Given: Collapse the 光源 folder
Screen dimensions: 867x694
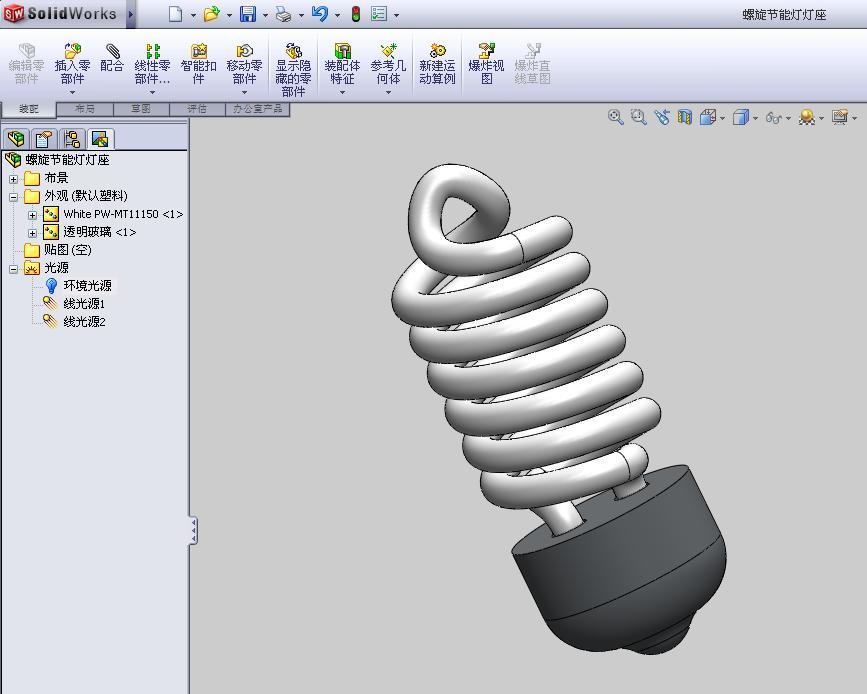Looking at the screenshot, I should 14,269.
